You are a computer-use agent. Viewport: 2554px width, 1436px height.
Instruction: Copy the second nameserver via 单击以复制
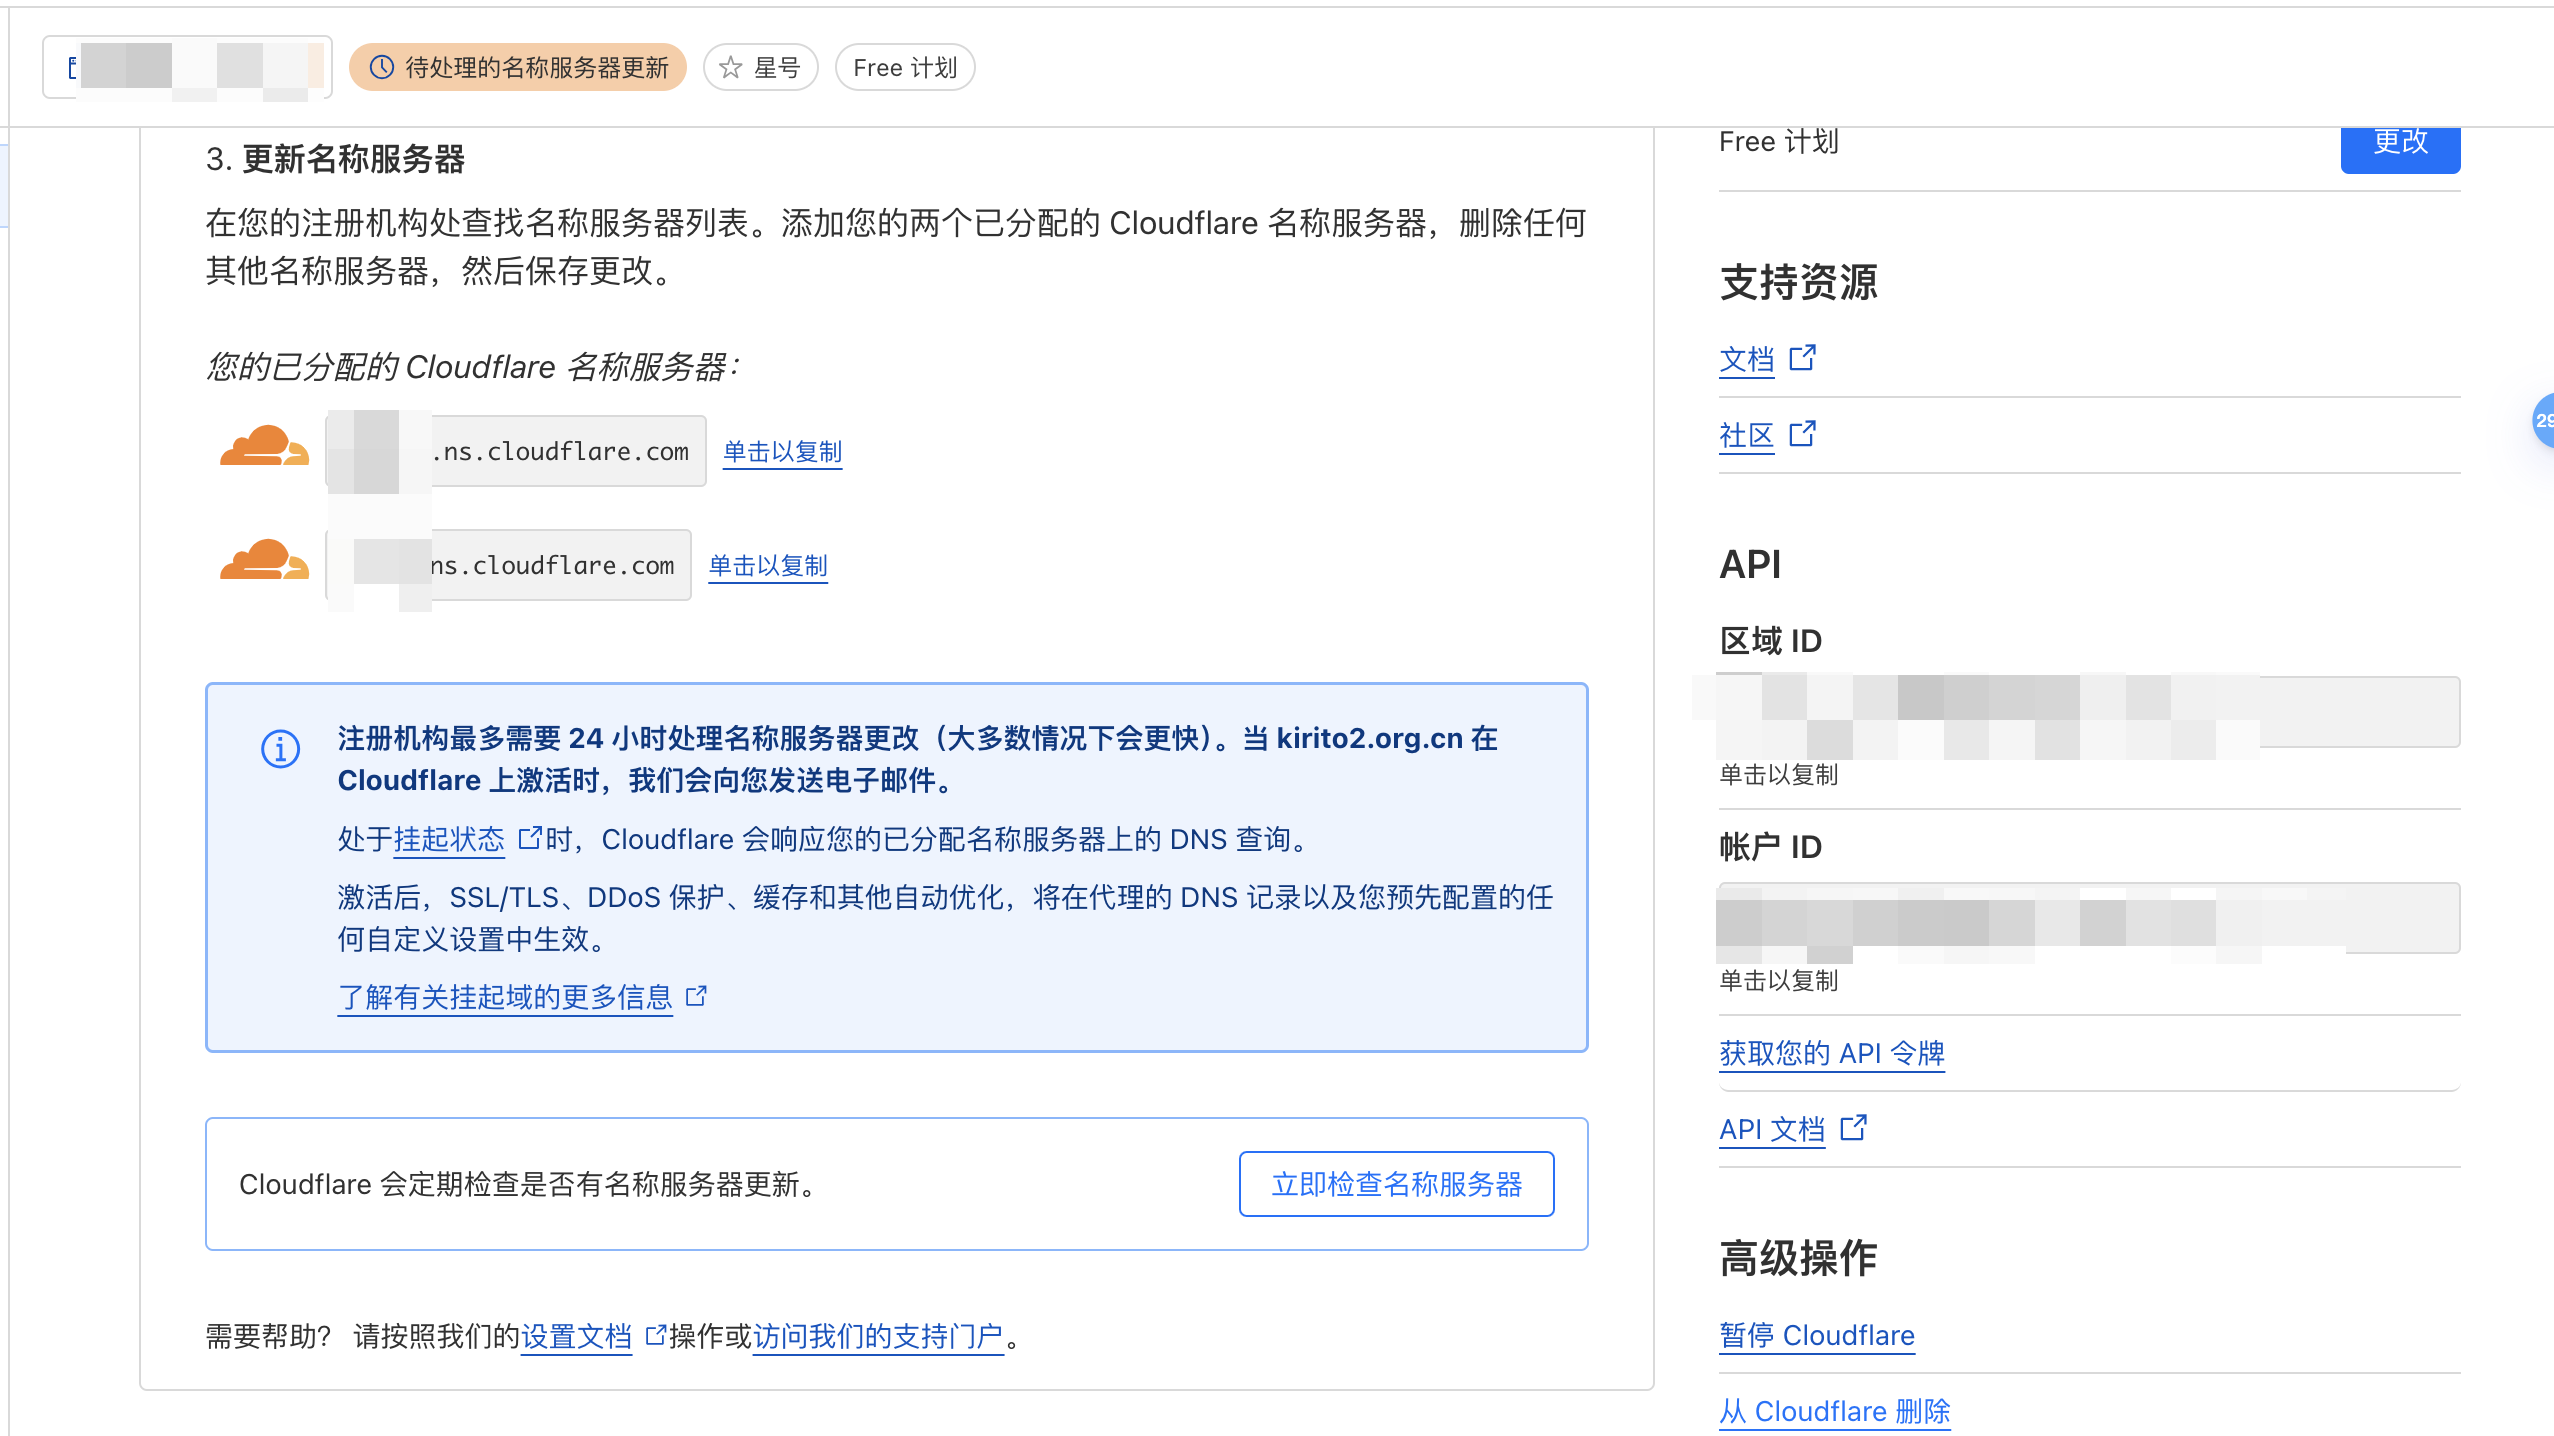pyautogui.click(x=768, y=566)
